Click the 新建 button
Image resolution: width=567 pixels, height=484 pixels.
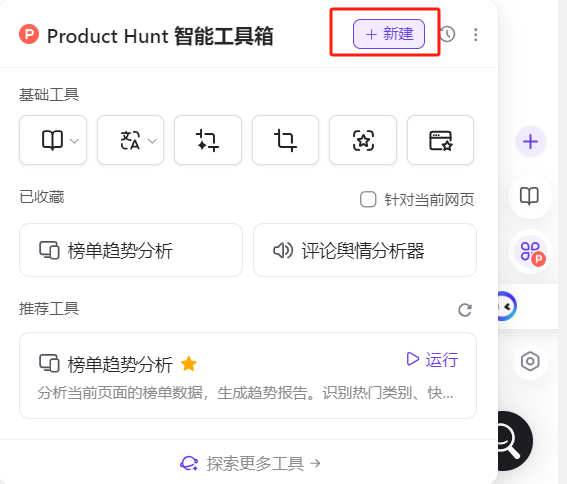pos(389,34)
